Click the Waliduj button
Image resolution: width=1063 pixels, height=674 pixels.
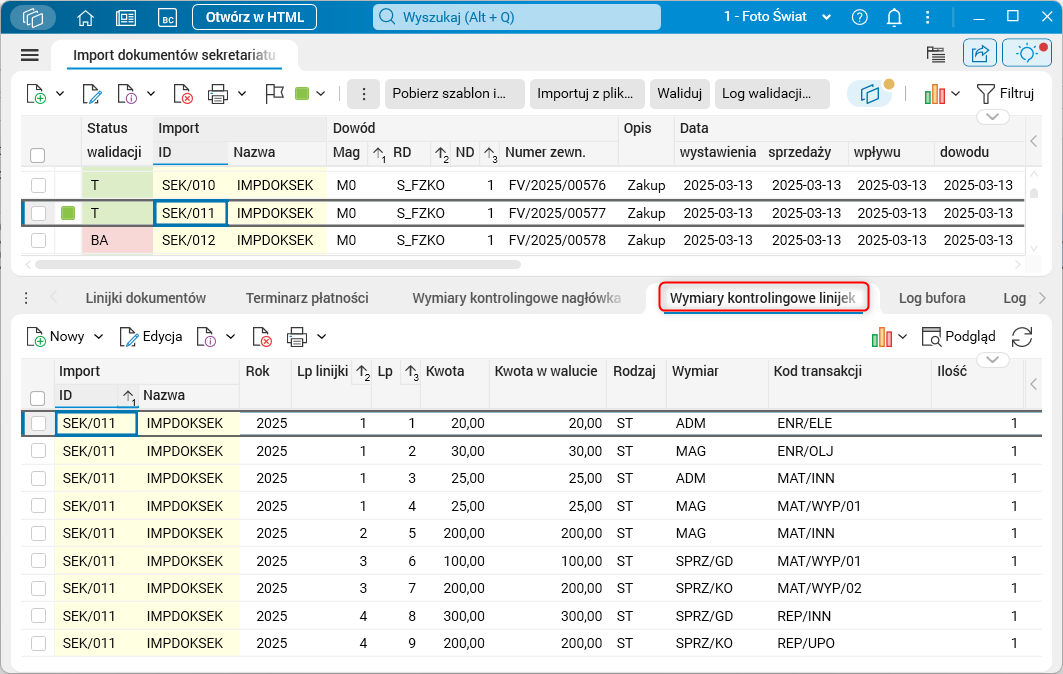click(x=681, y=93)
